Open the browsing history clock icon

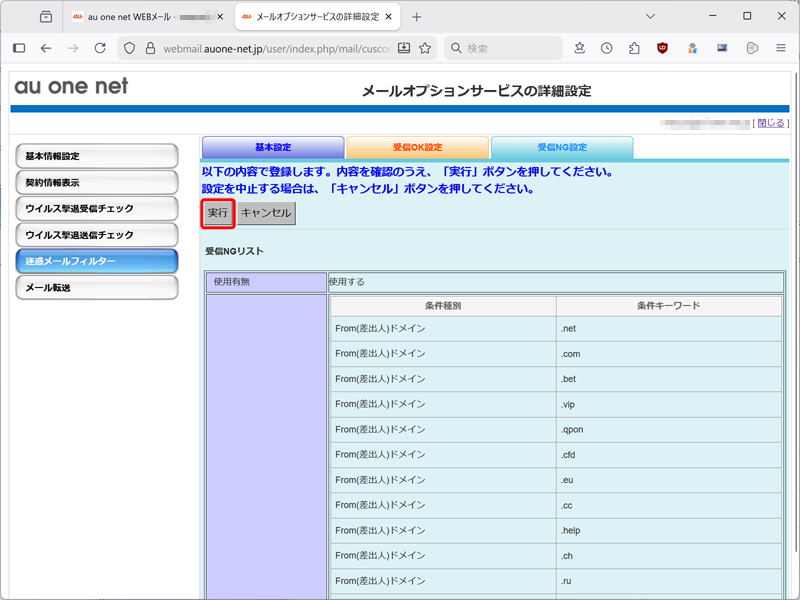607,48
